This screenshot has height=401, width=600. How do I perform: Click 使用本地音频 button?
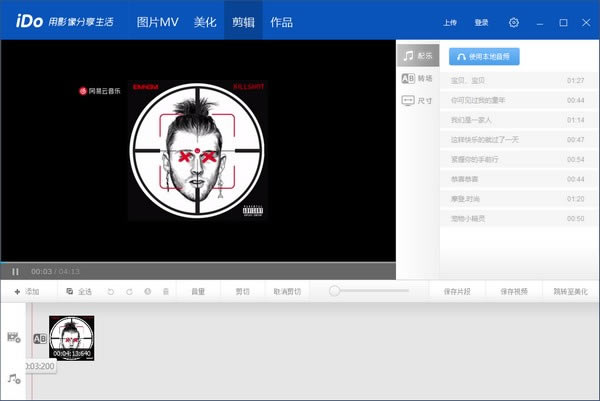(x=484, y=57)
